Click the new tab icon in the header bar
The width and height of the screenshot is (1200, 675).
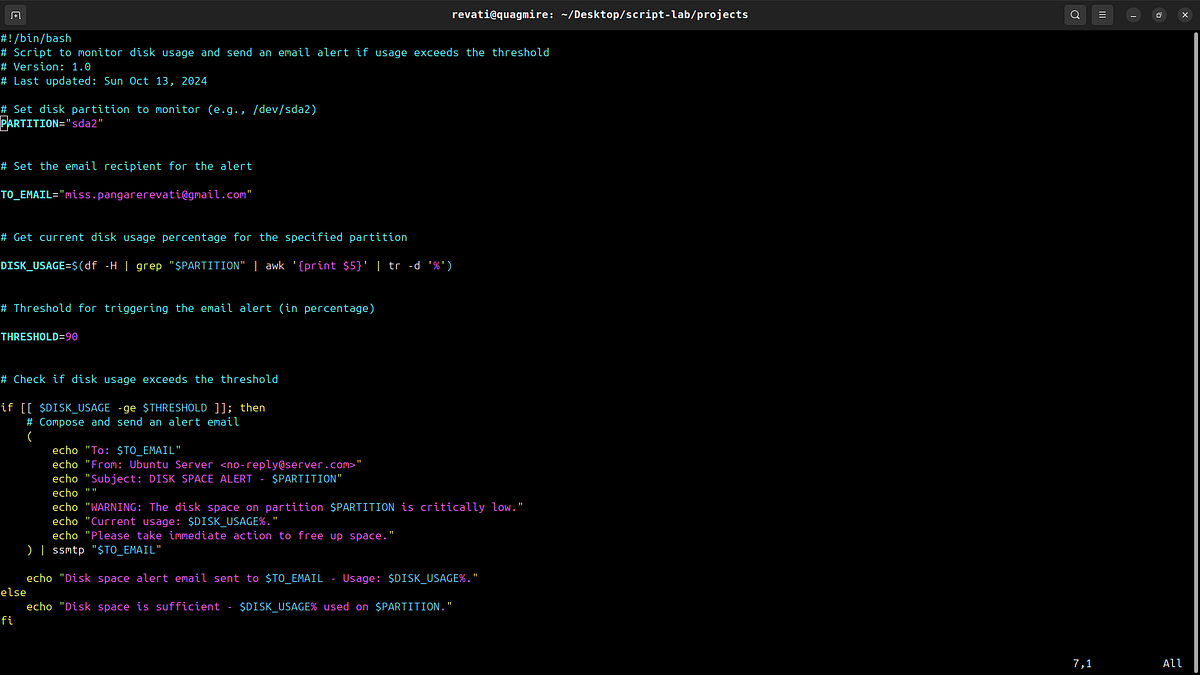pyautogui.click(x=14, y=14)
